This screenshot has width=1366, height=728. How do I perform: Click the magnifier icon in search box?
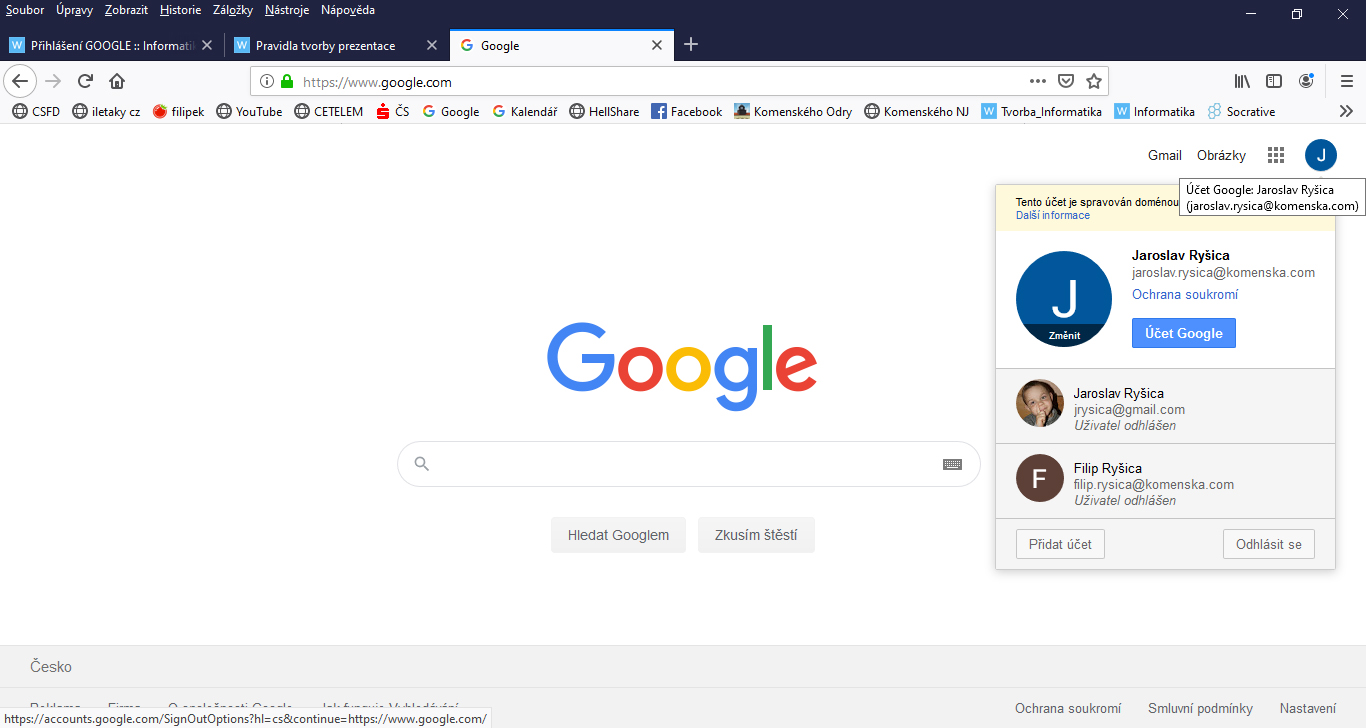421,464
